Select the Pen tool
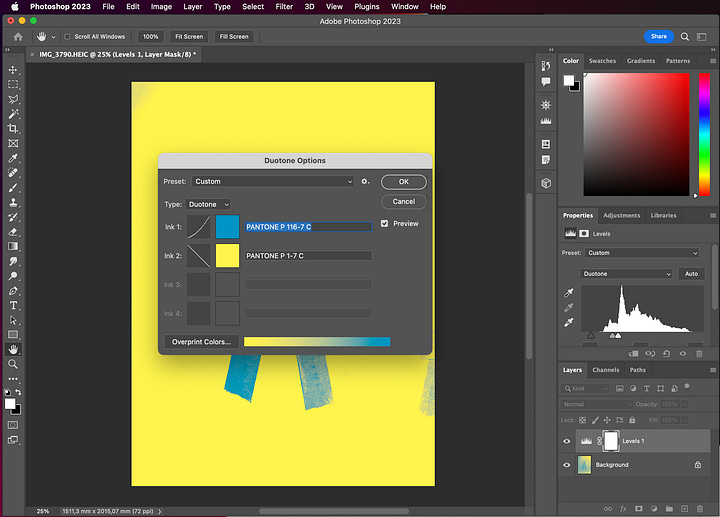720x517 pixels. point(13,291)
